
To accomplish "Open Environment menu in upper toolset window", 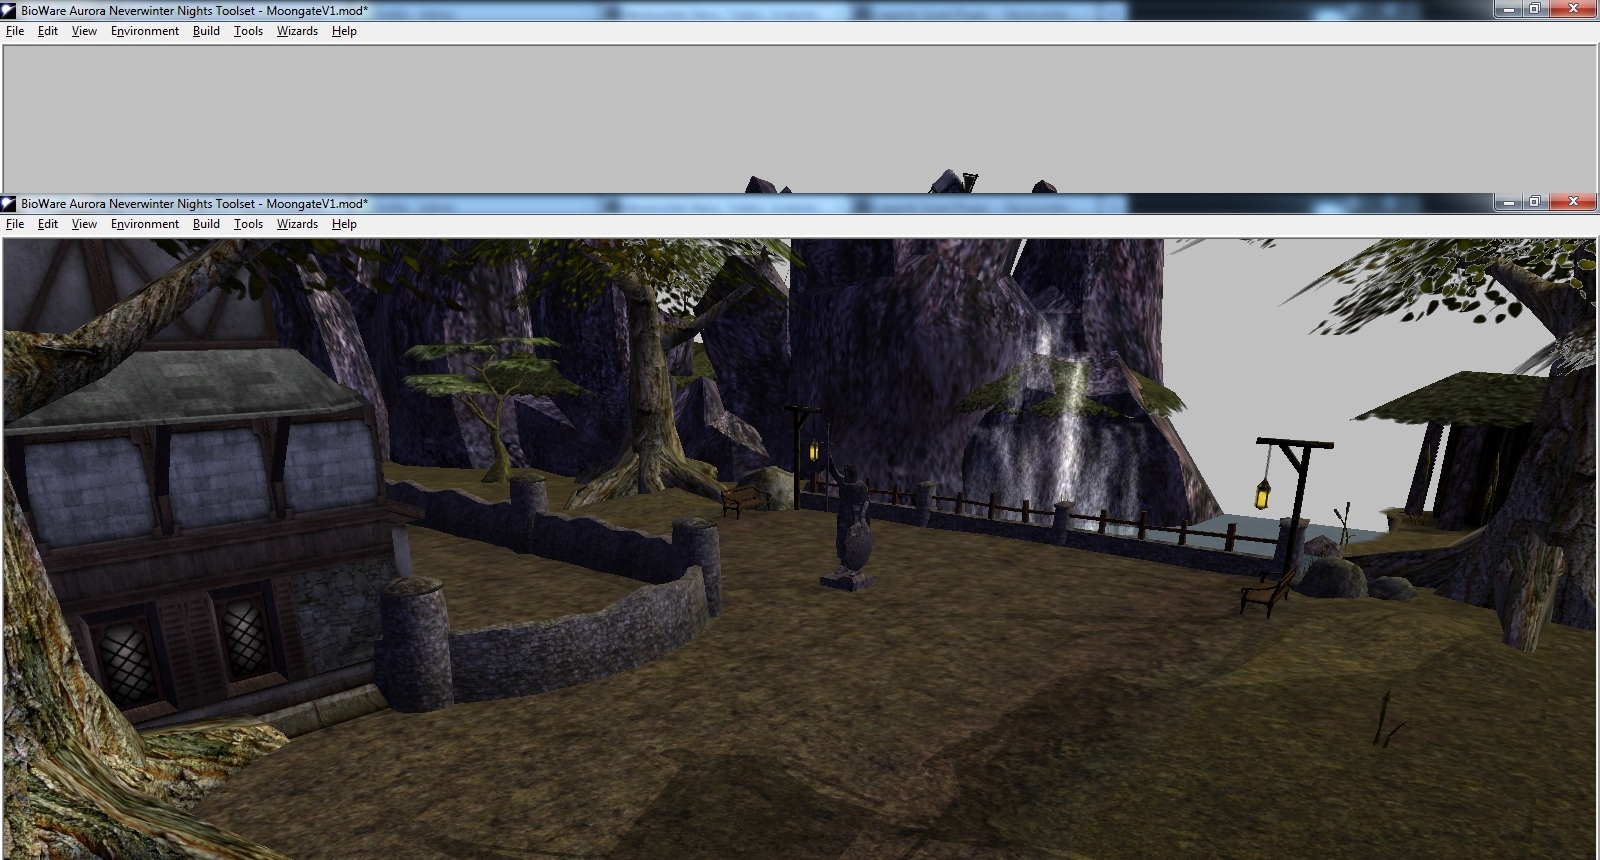I will [145, 31].
